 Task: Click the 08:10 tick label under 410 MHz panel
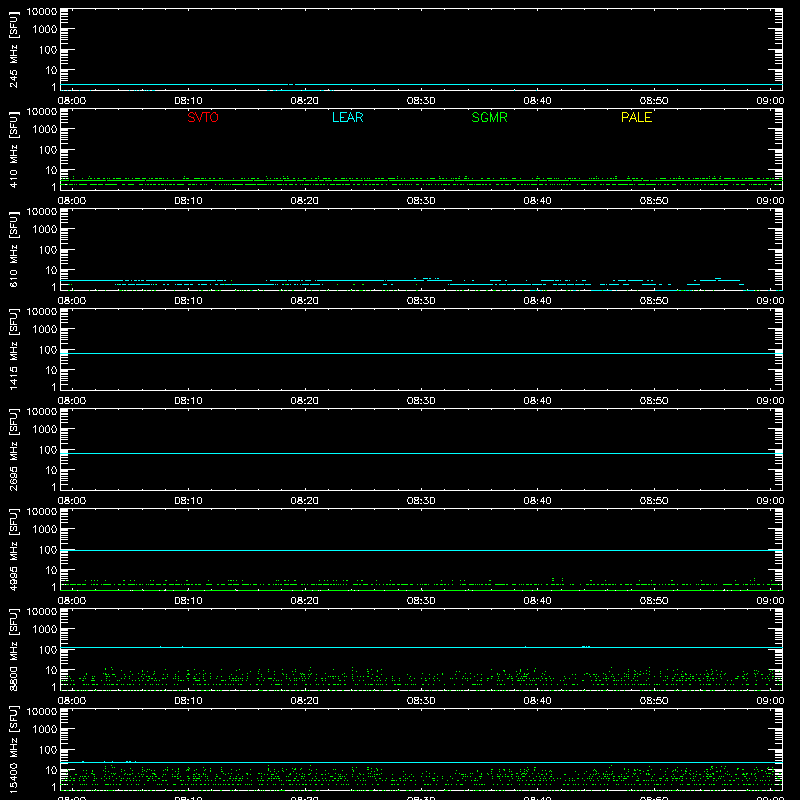click(188, 201)
